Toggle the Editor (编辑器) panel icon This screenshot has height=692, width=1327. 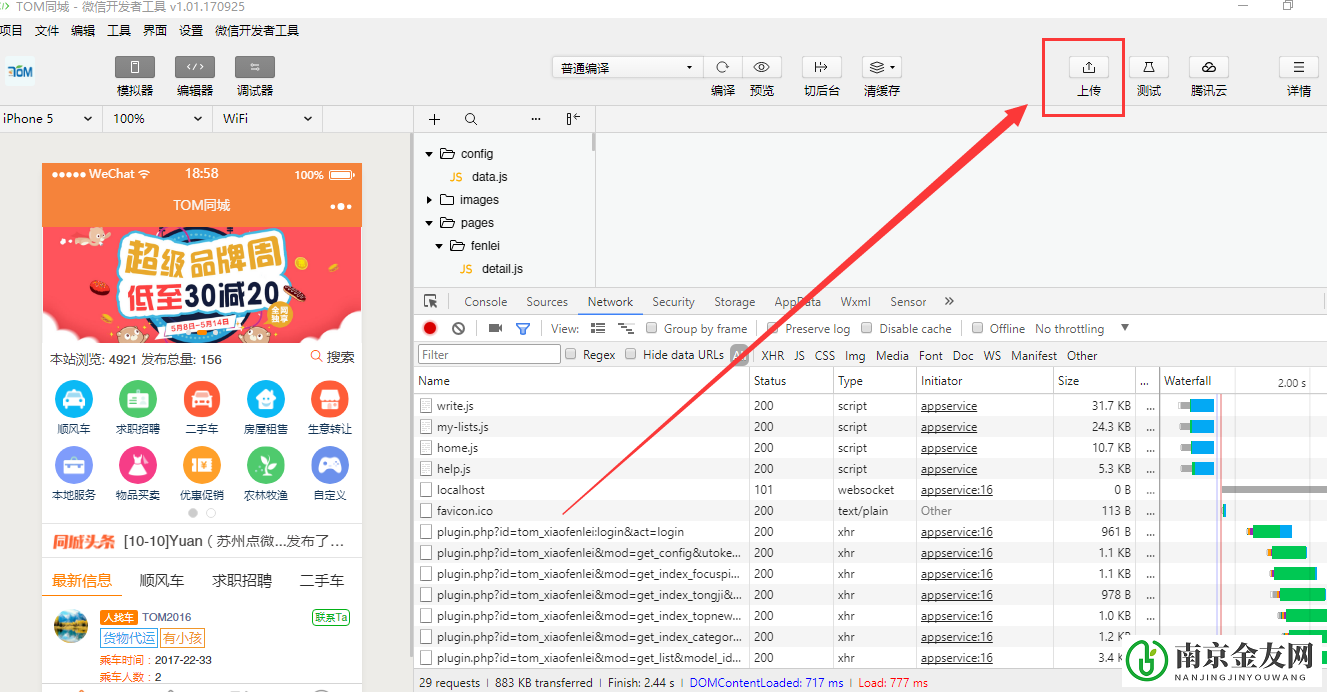pyautogui.click(x=195, y=68)
